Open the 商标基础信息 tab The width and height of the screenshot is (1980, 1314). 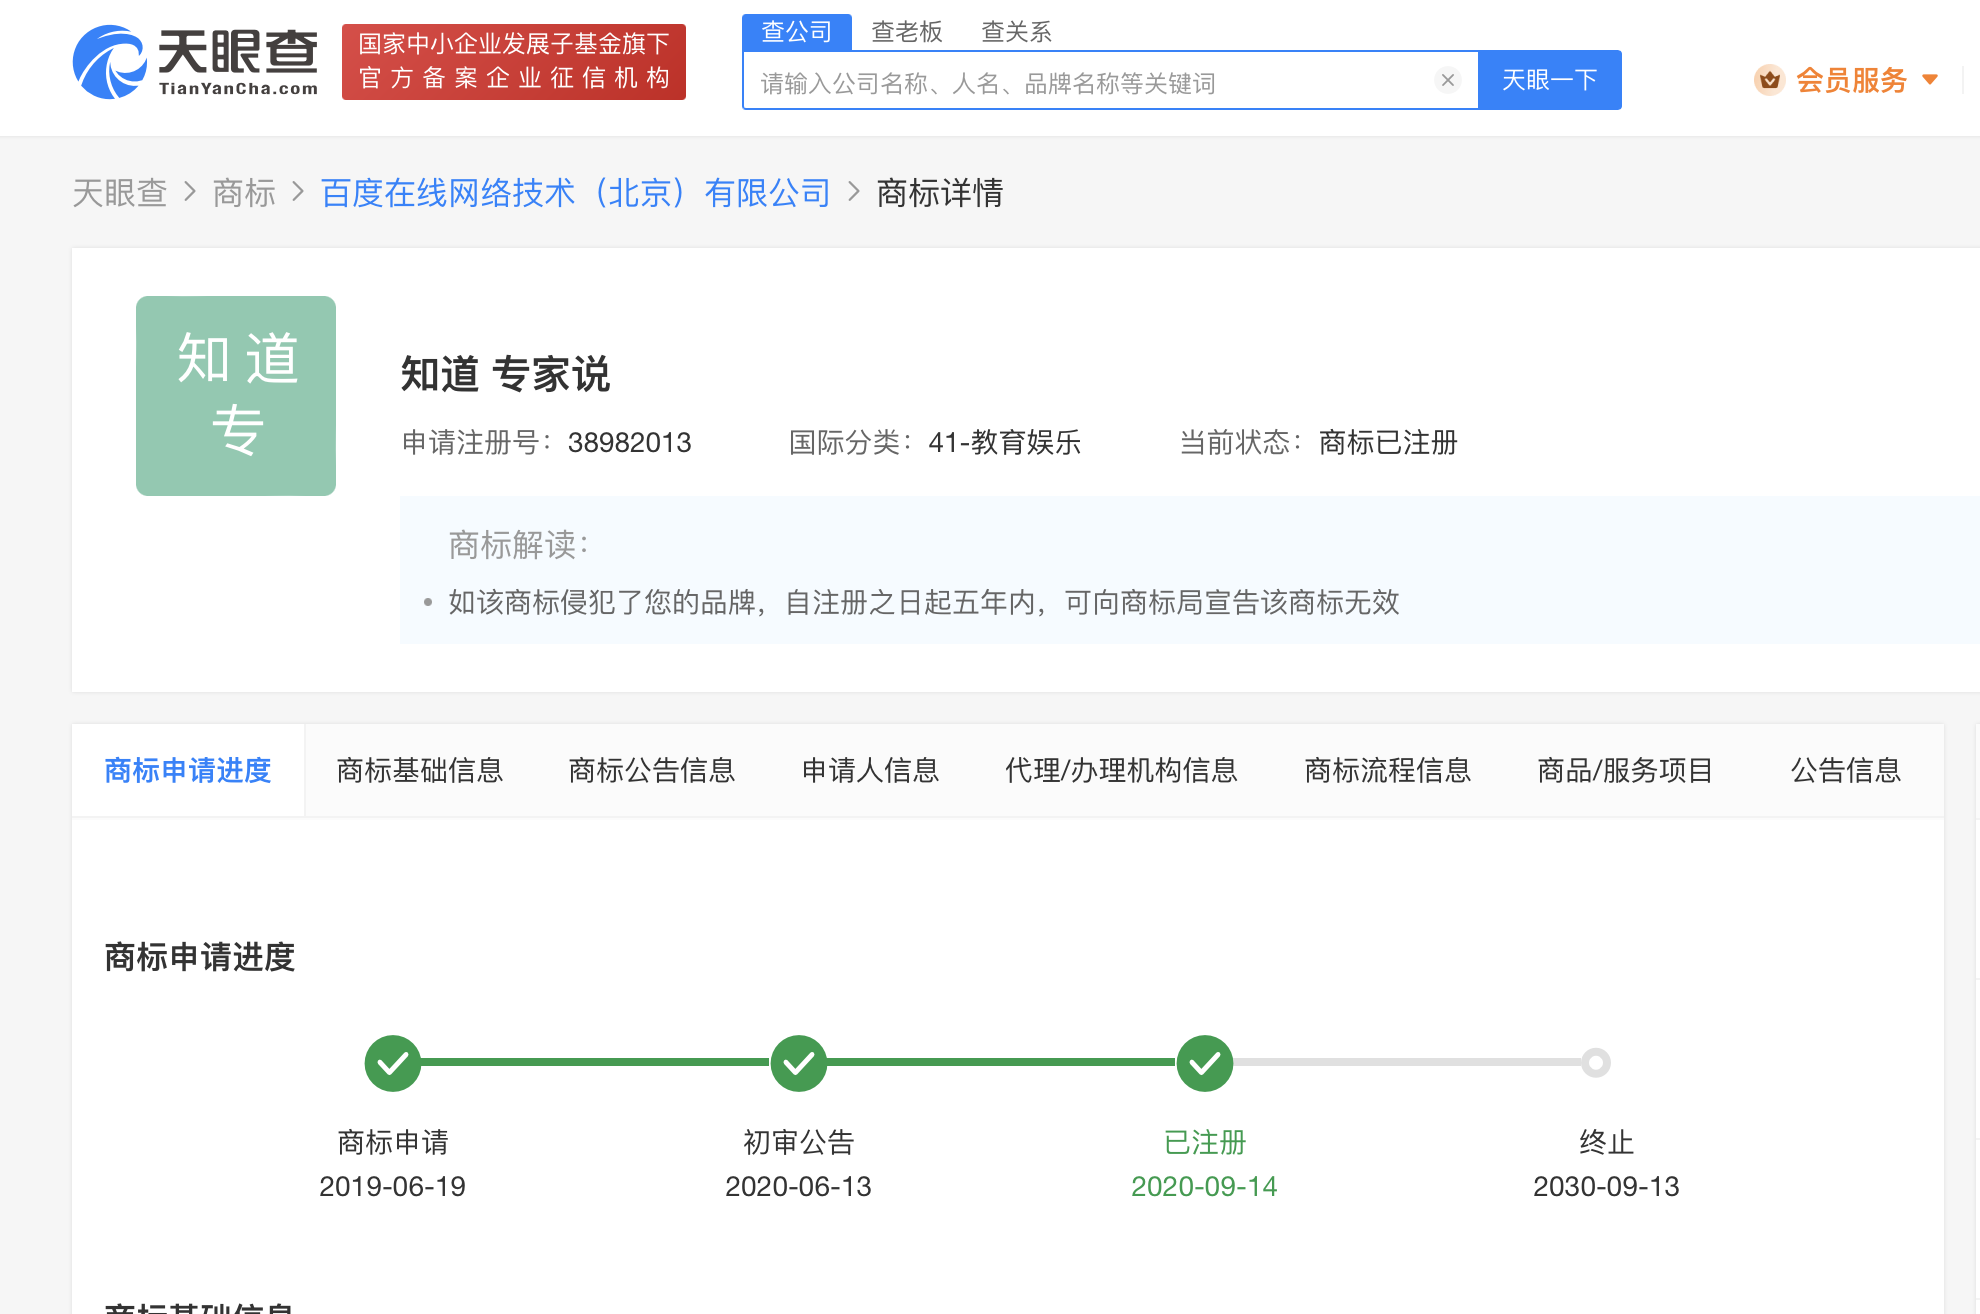tap(420, 770)
